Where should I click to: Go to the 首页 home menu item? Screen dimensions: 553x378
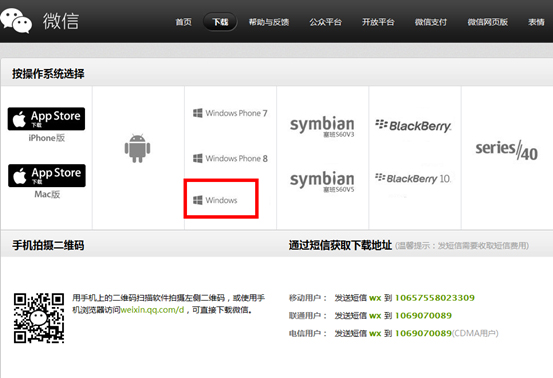coord(183,22)
